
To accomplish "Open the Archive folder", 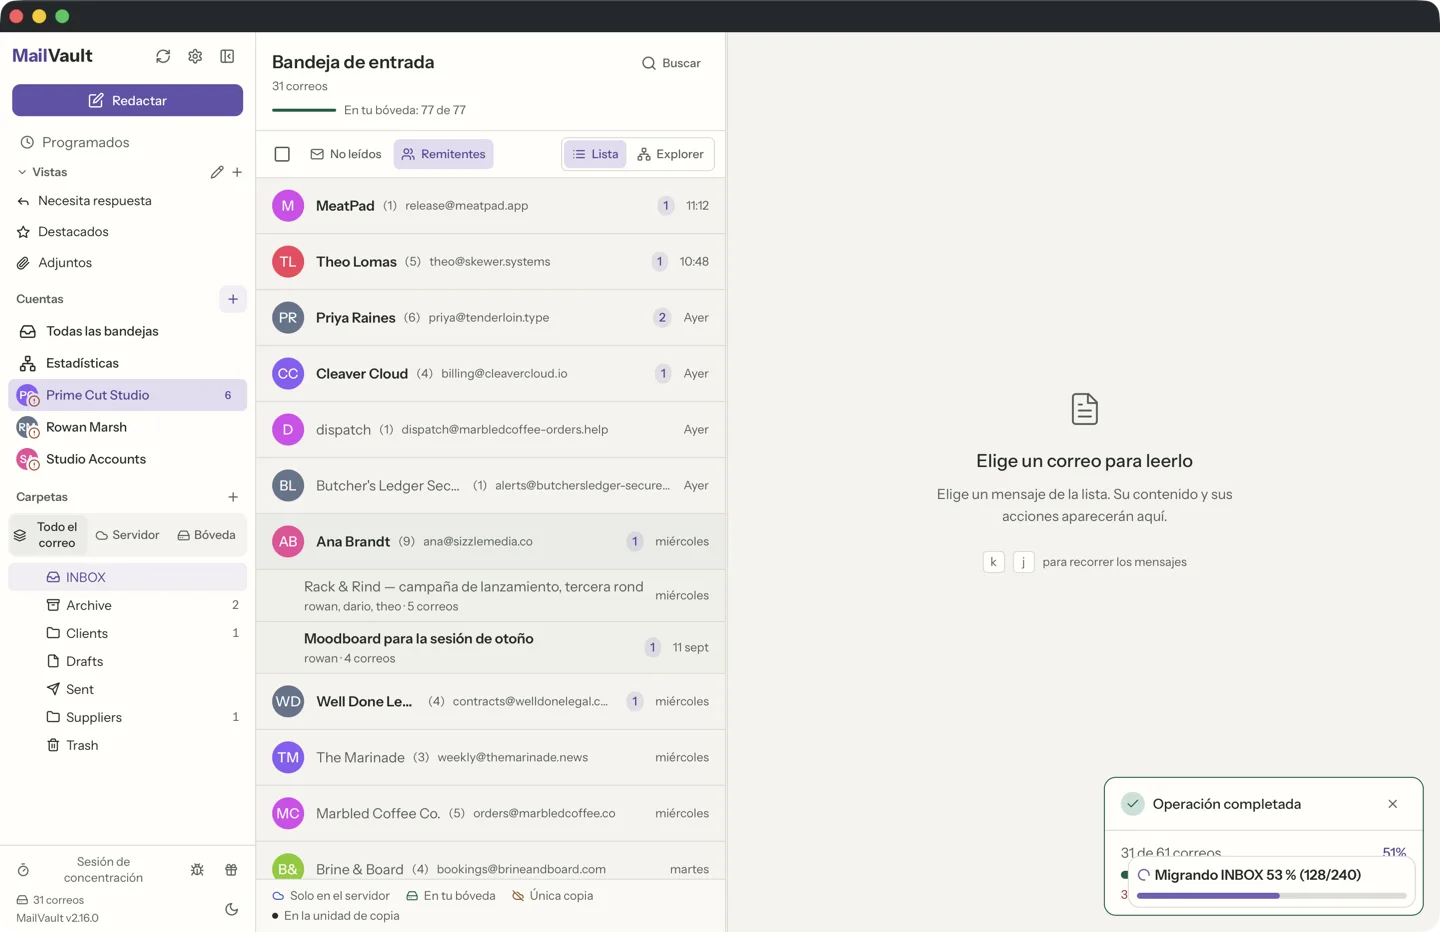I will pos(128,605).
